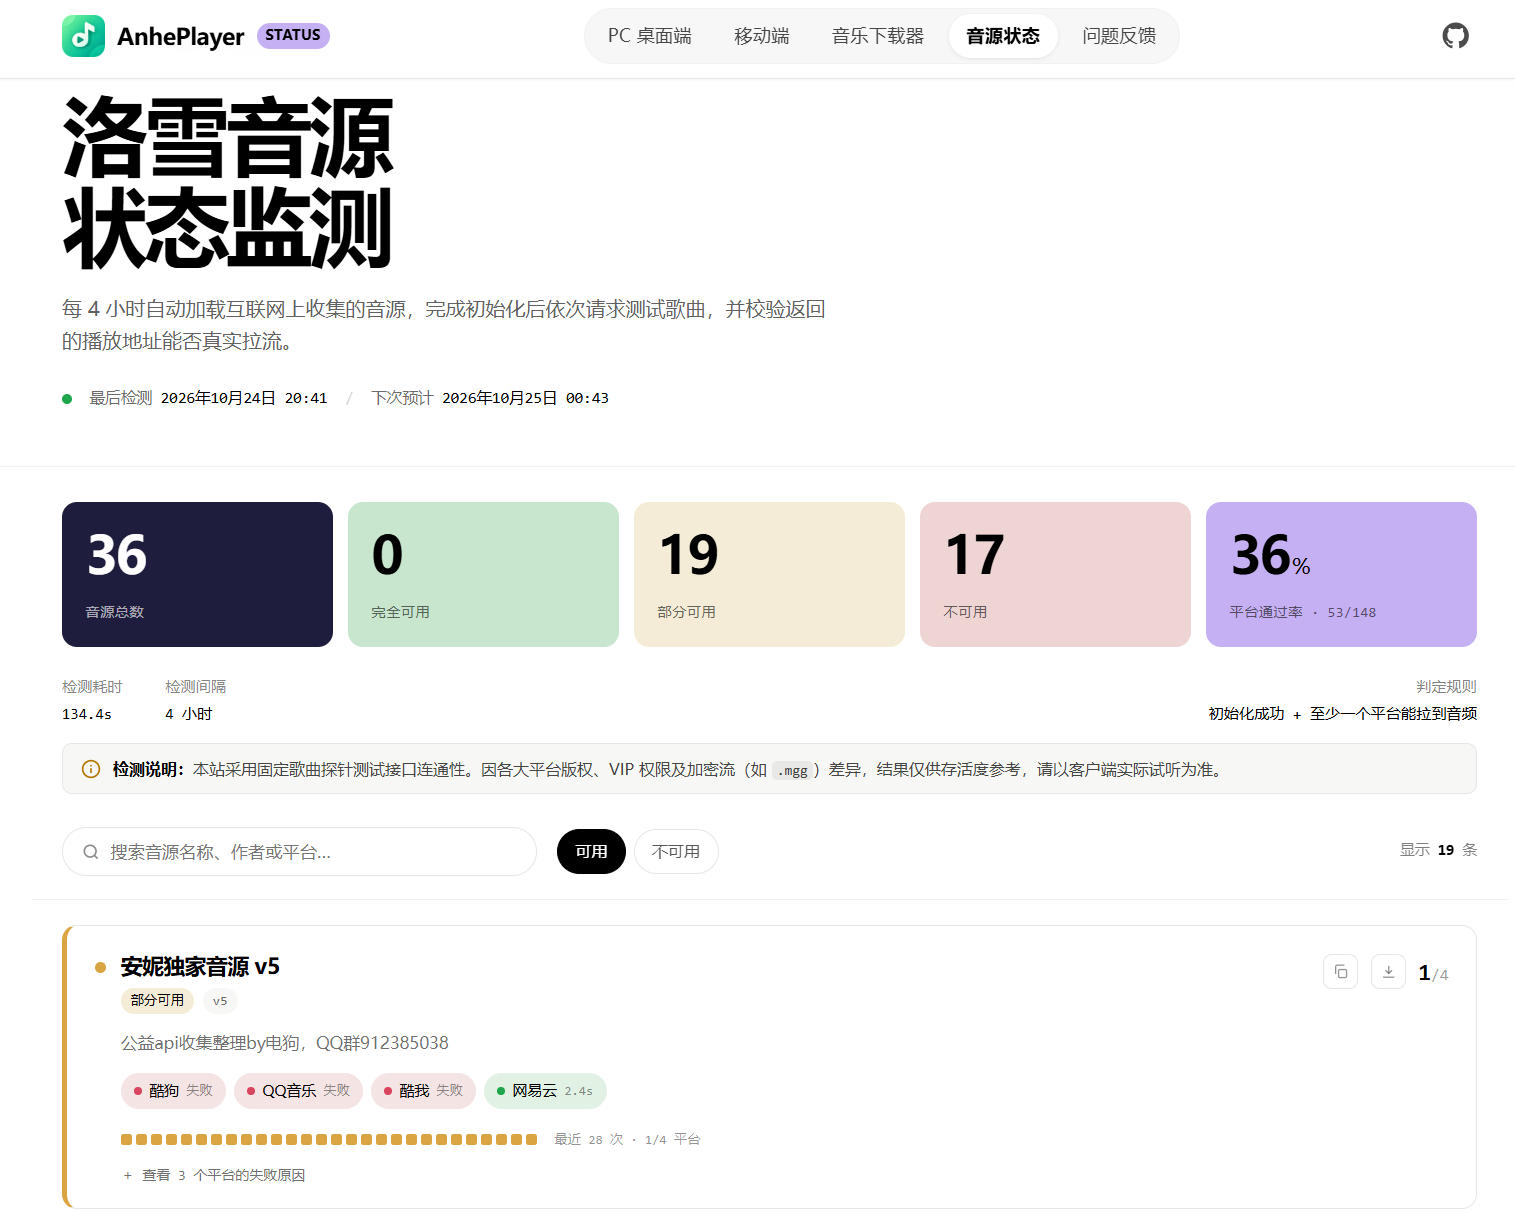Open the GitHub repository icon
Viewport: 1515px width, 1215px height.
pyautogui.click(x=1455, y=36)
